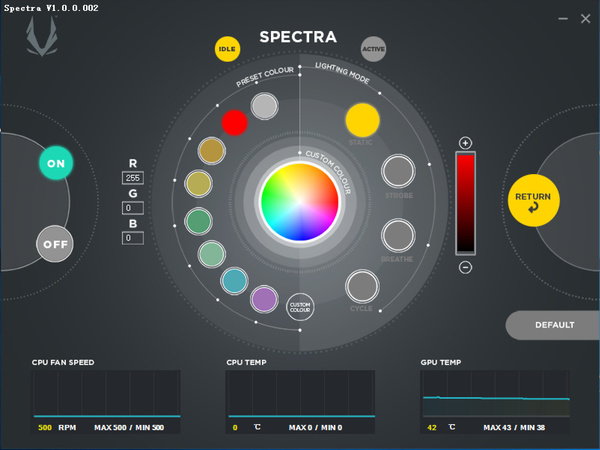This screenshot has width=600, height=450.
Task: Pick the yellow preset colour
Action: (x=198, y=184)
